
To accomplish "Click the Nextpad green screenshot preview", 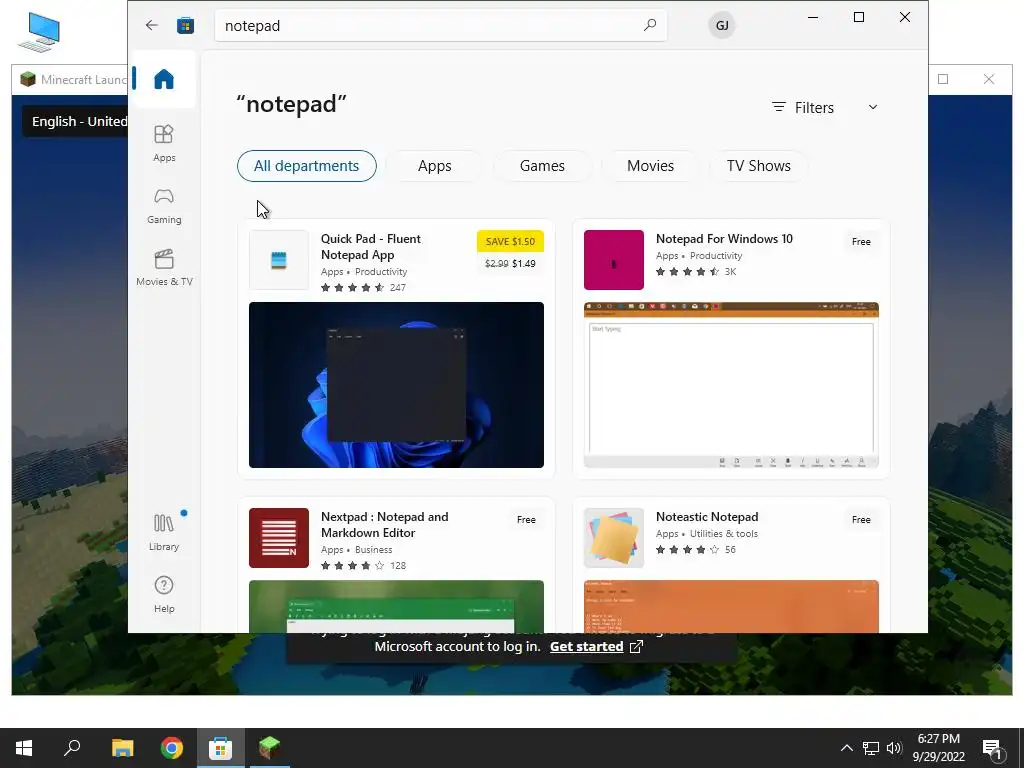I will click(396, 606).
